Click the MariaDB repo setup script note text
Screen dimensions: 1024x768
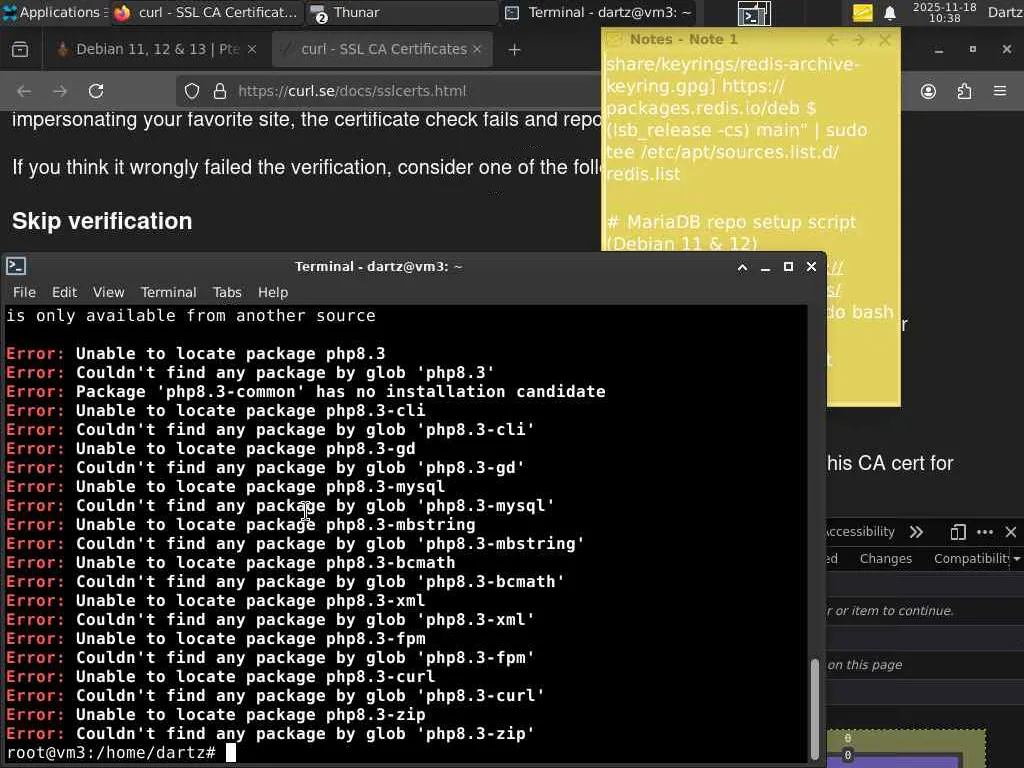click(731, 232)
